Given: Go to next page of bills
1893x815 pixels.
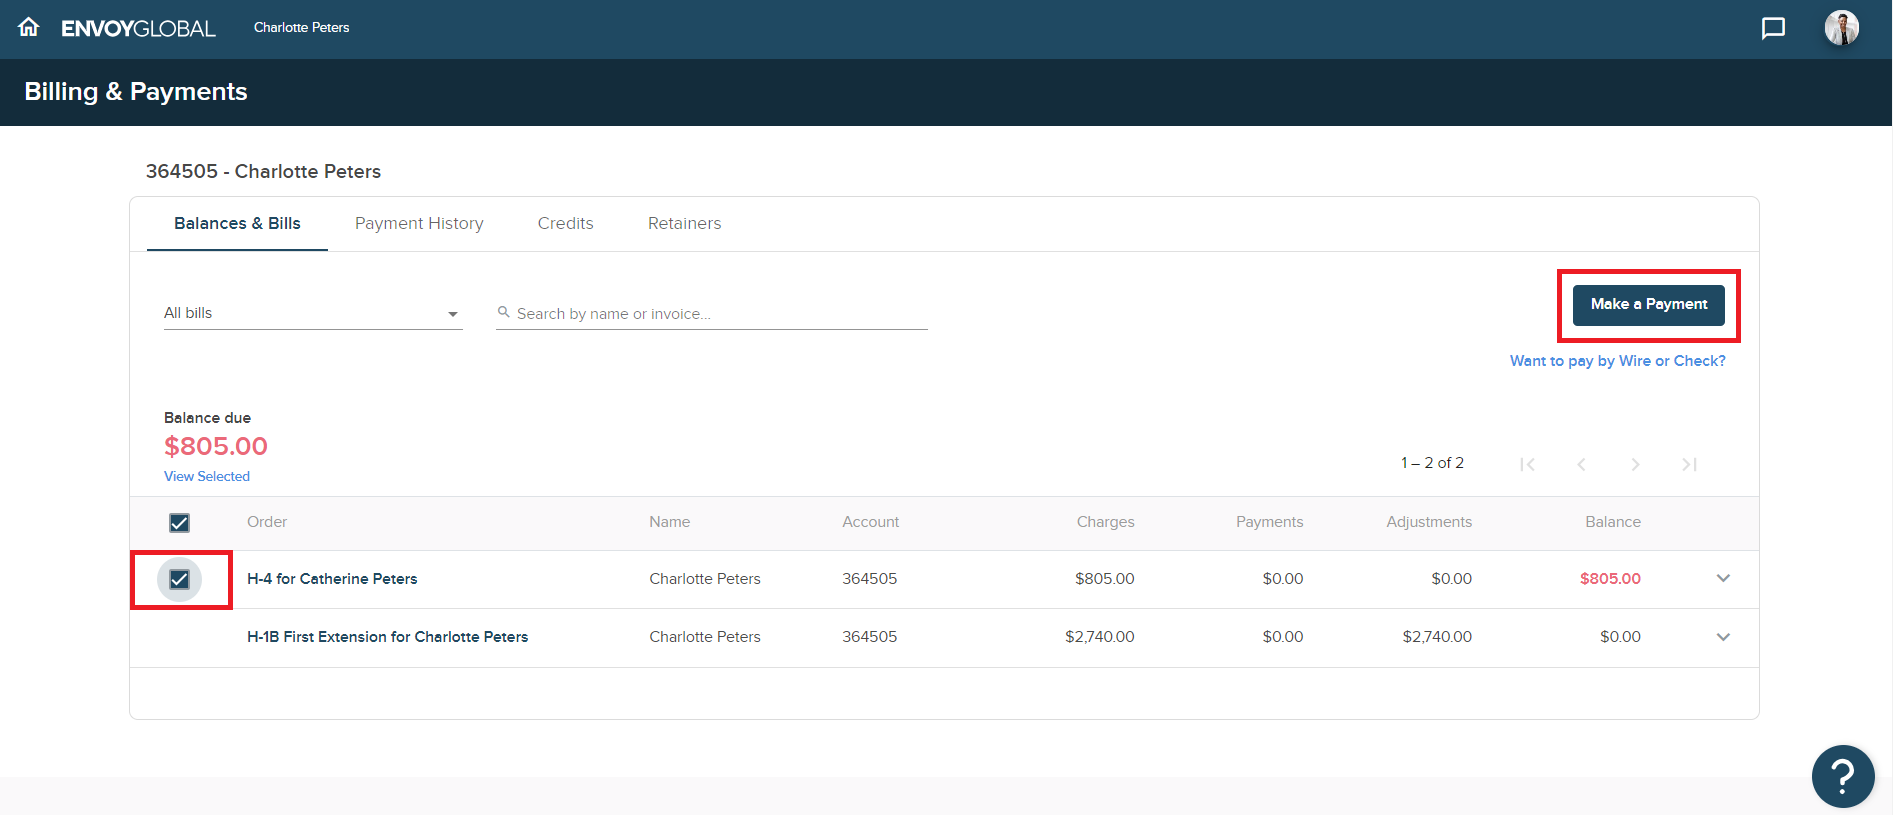Looking at the screenshot, I should 1635,464.
